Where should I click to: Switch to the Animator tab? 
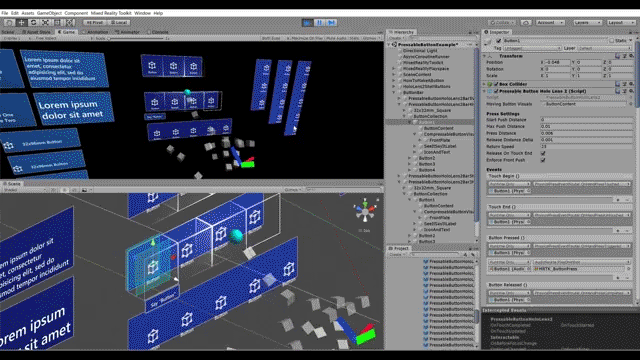128,32
